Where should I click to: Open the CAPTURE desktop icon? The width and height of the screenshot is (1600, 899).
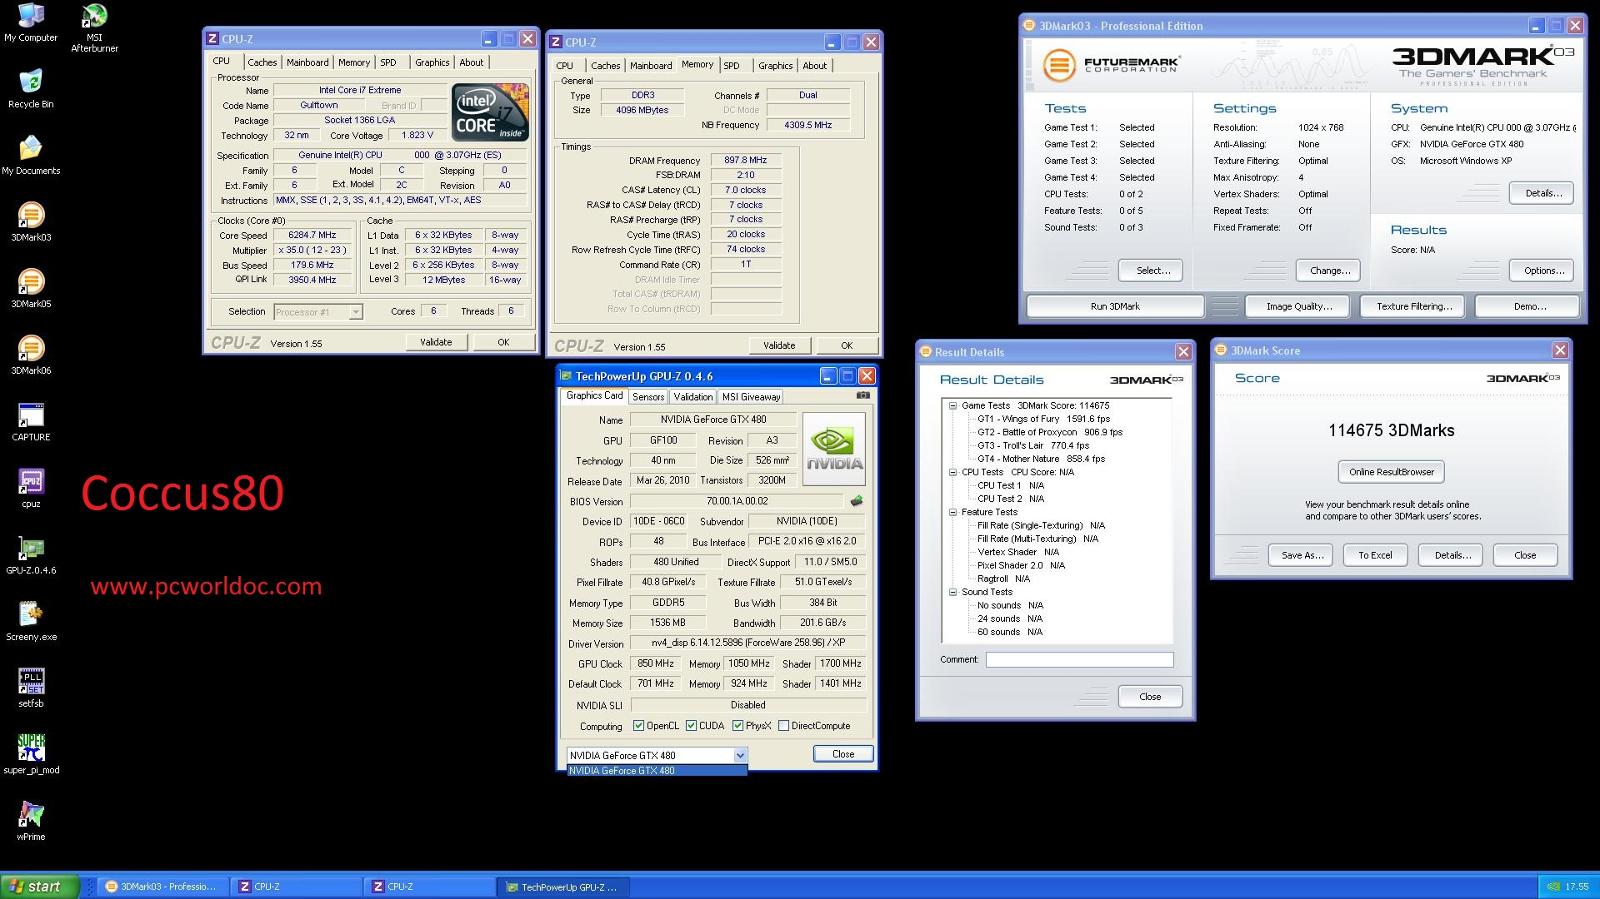[31, 421]
